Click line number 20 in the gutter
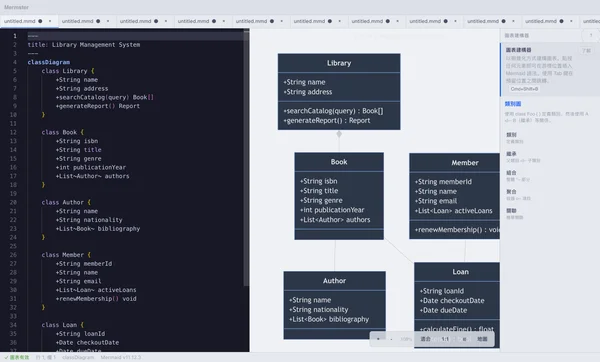This screenshot has height=362, width=600. (13, 202)
